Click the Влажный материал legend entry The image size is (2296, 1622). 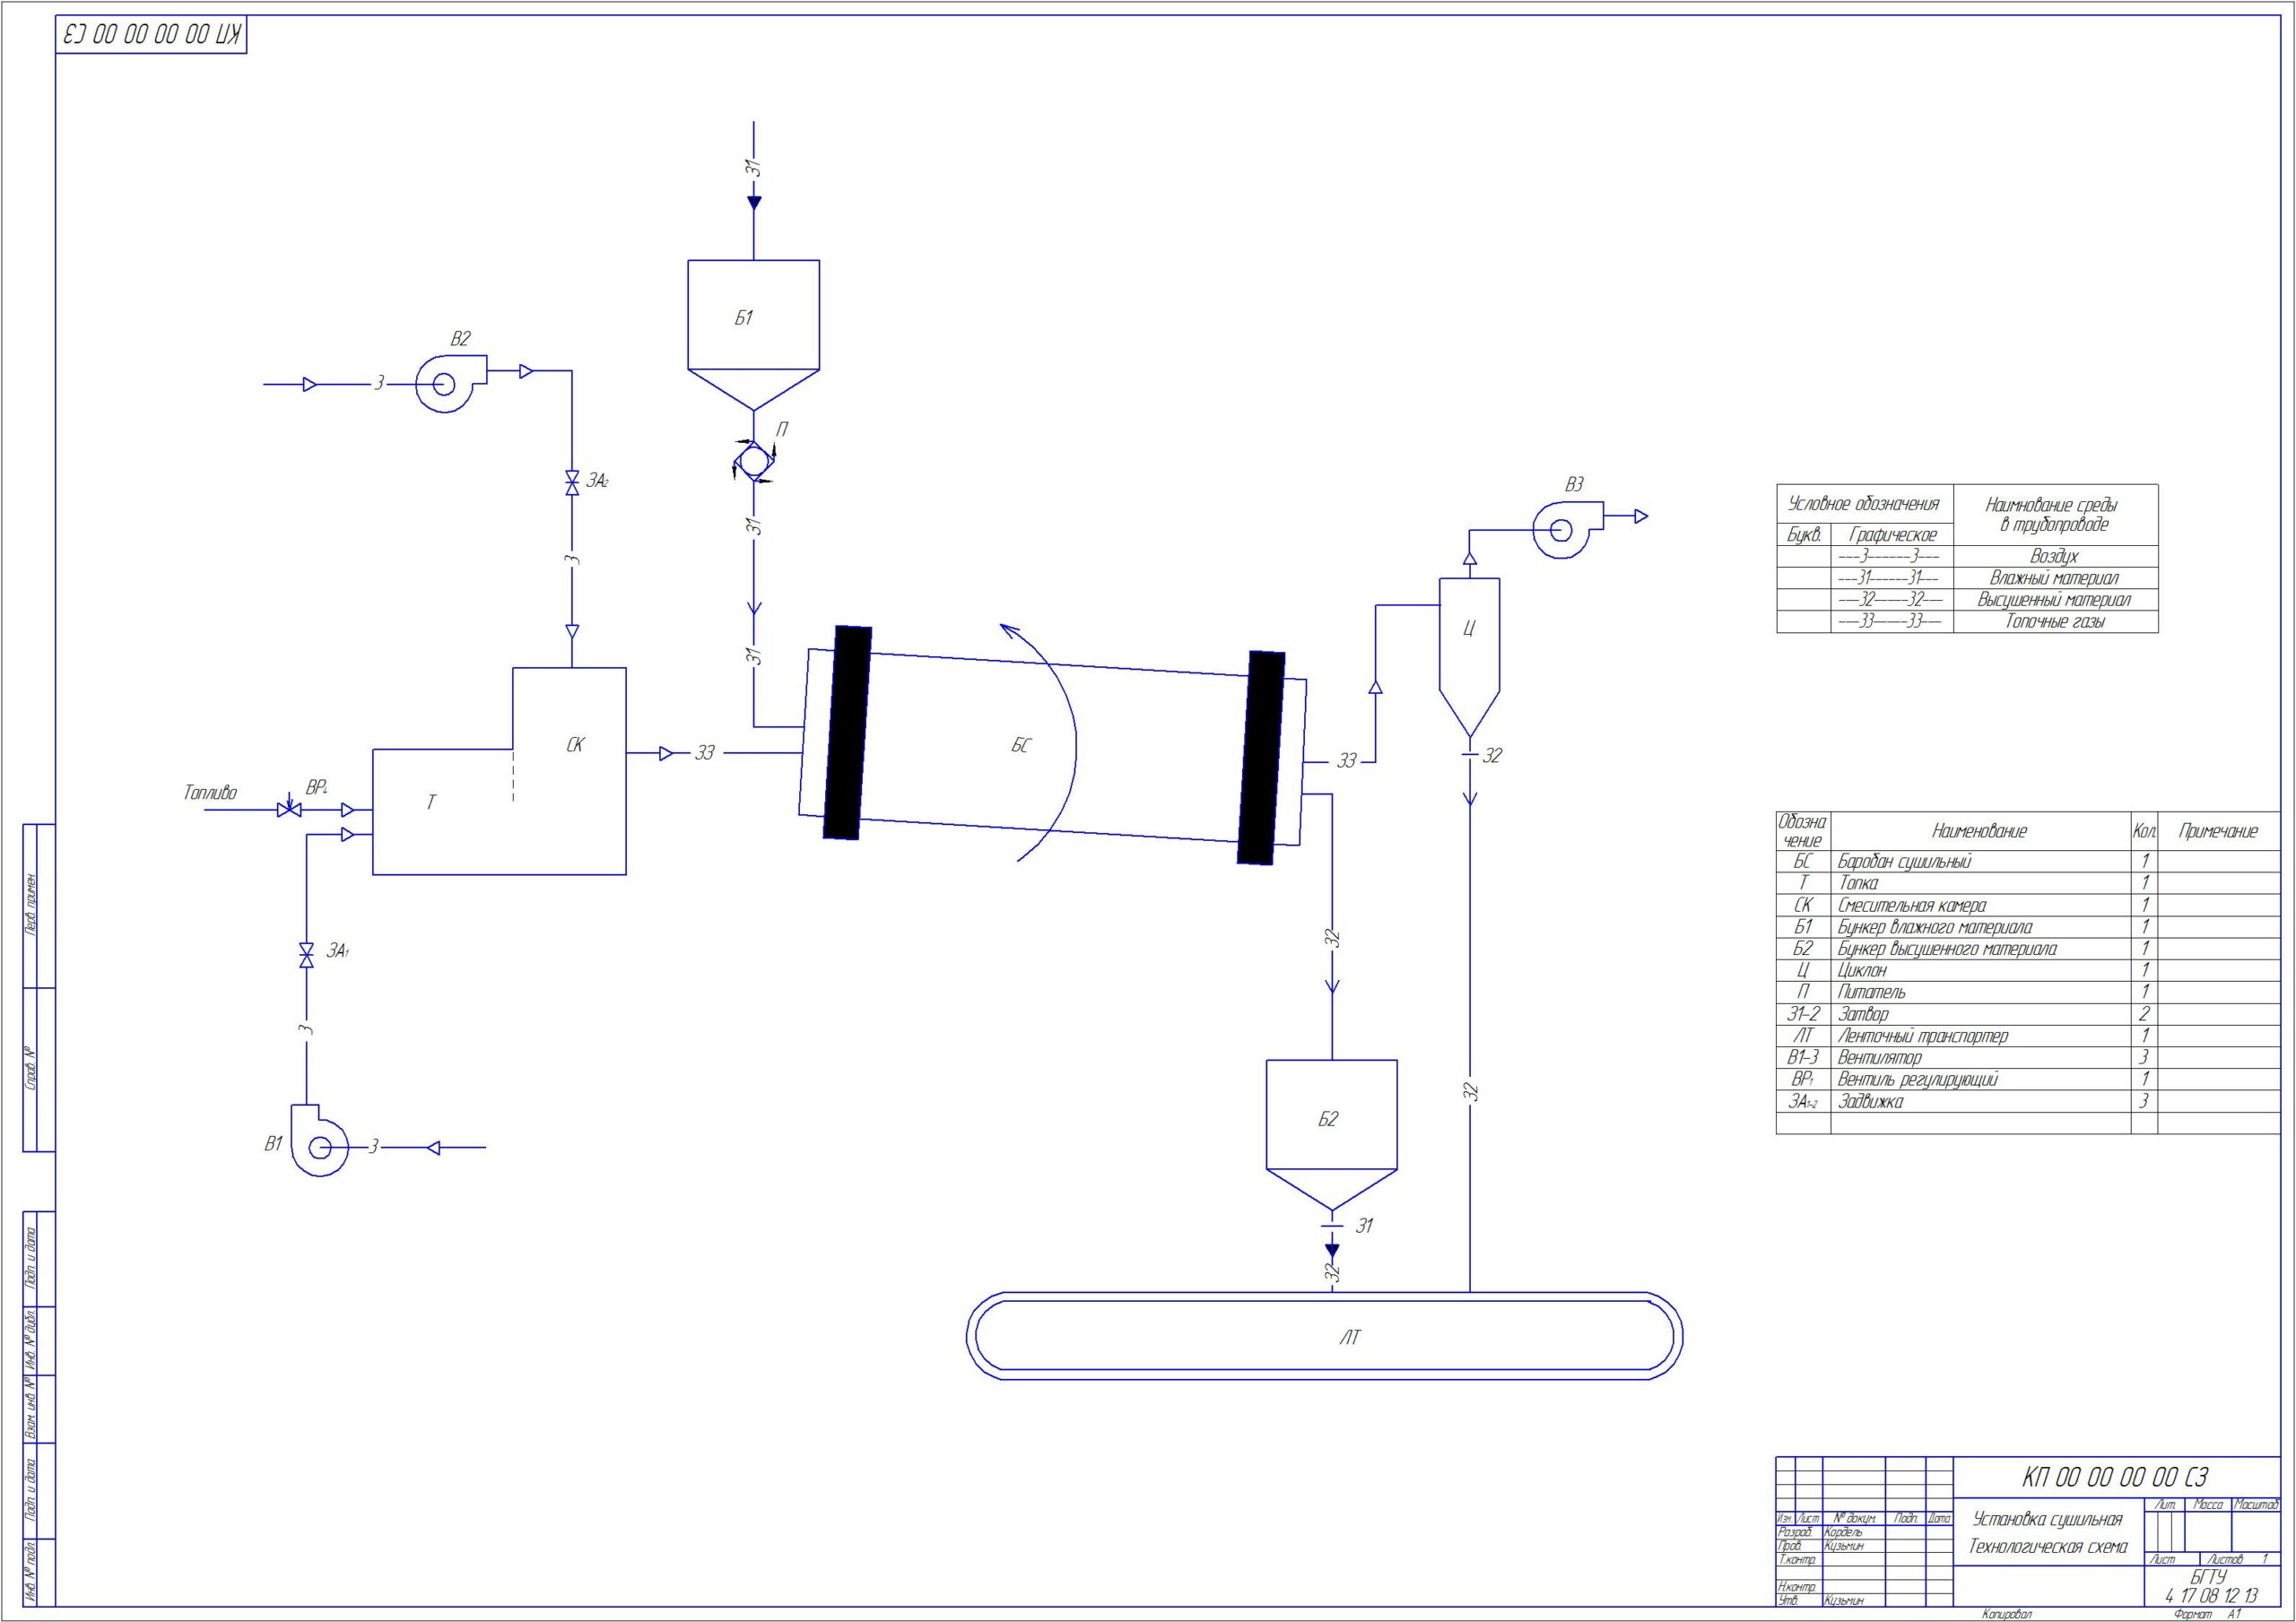pos(2054,578)
